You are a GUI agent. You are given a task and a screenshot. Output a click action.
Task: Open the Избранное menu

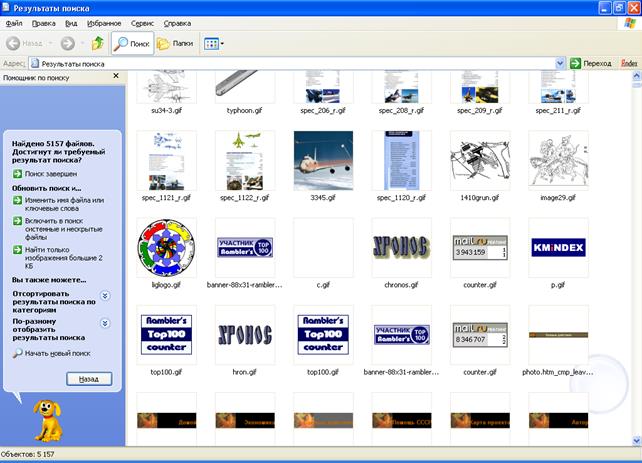point(106,21)
